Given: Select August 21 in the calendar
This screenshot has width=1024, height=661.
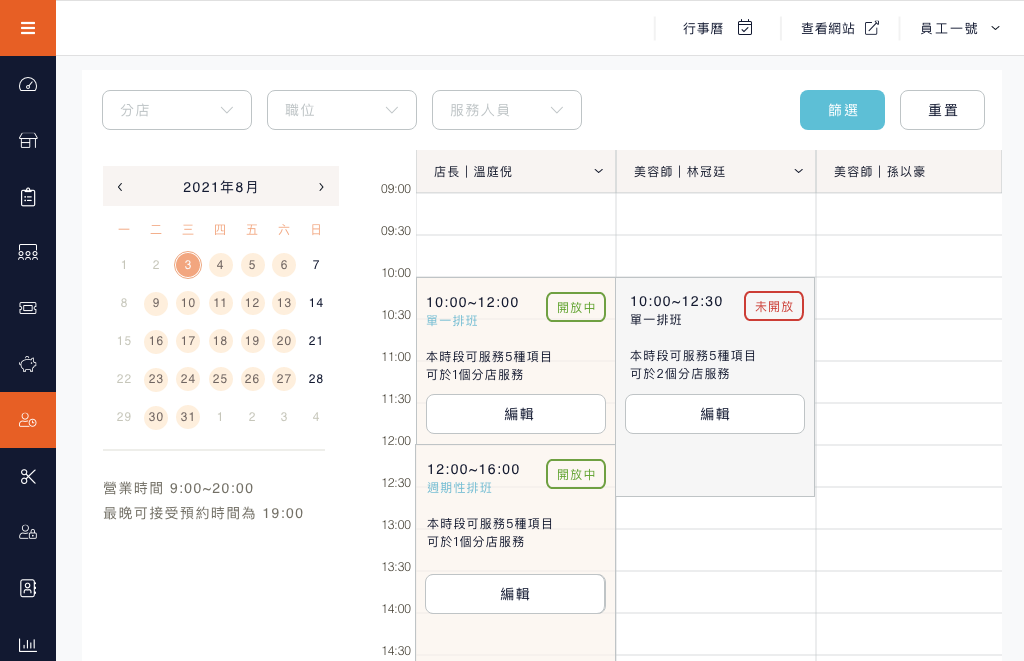Looking at the screenshot, I should pos(316,340).
